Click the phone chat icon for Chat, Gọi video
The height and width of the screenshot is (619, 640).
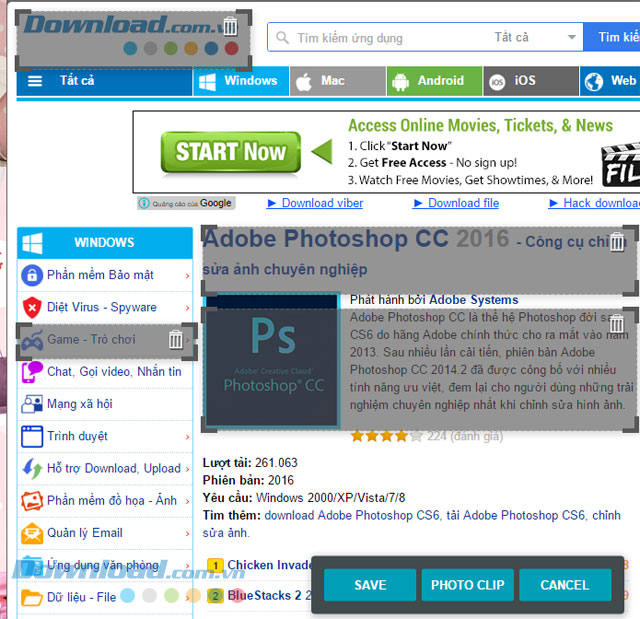point(32,372)
